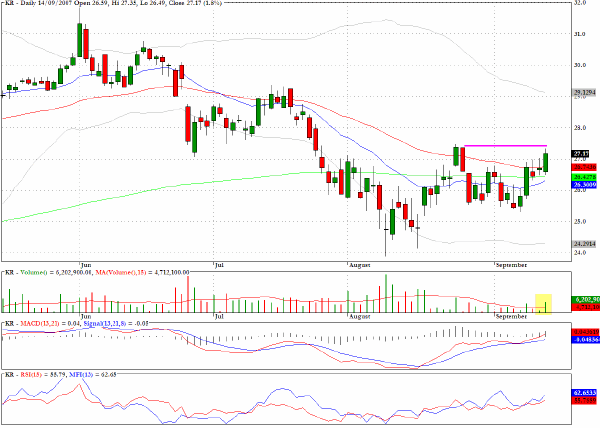This screenshot has height=428, width=600.
Task: Click the KR Volume header text
Action: (x=97, y=272)
